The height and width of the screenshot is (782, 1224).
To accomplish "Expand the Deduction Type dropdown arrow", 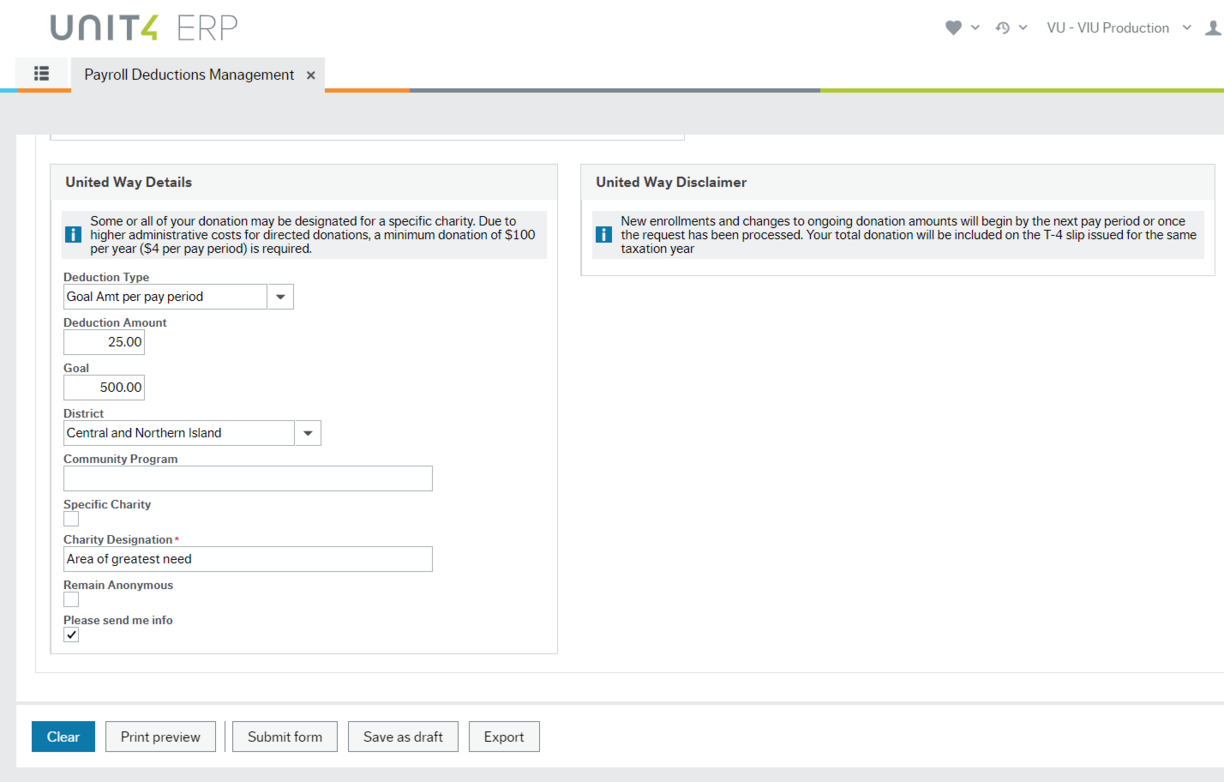I will click(280, 297).
